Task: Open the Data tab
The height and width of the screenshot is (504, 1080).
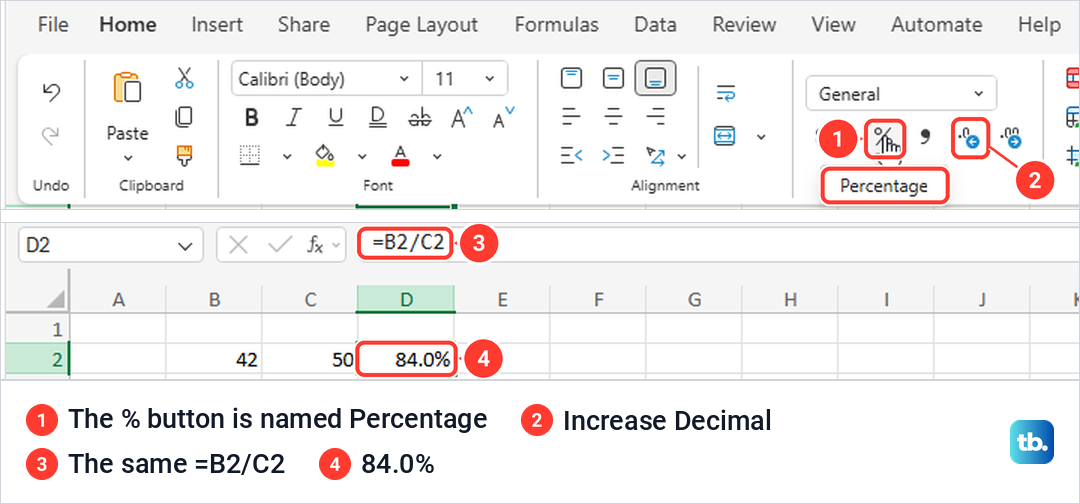Action: point(655,25)
